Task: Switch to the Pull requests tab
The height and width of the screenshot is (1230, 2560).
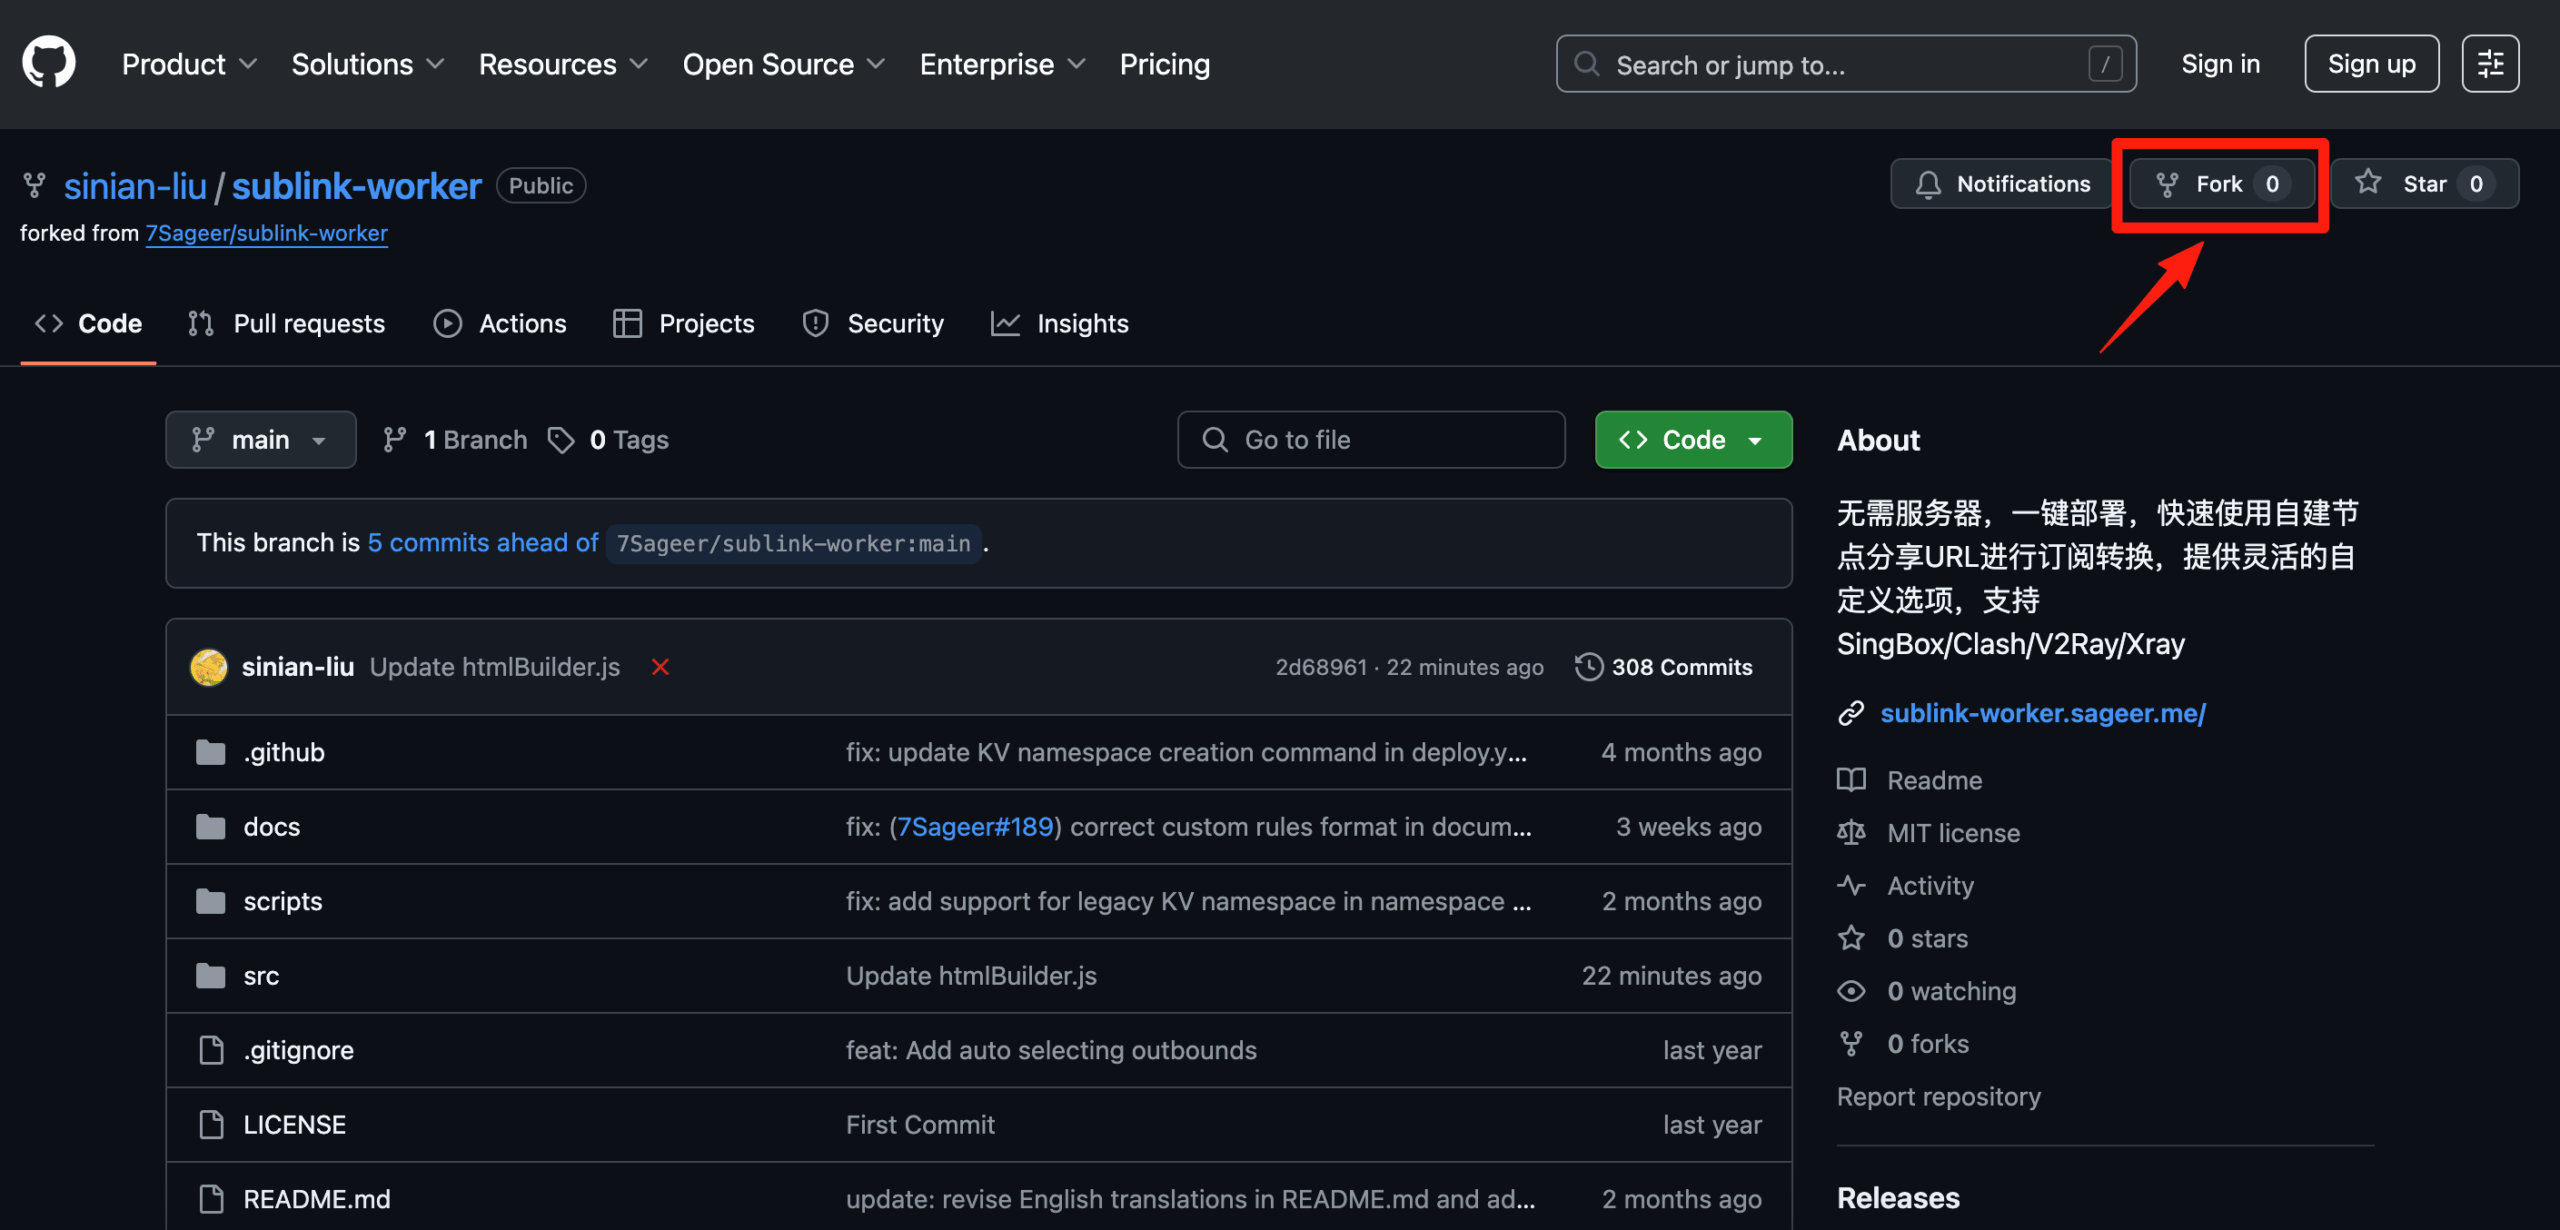Action: point(286,324)
